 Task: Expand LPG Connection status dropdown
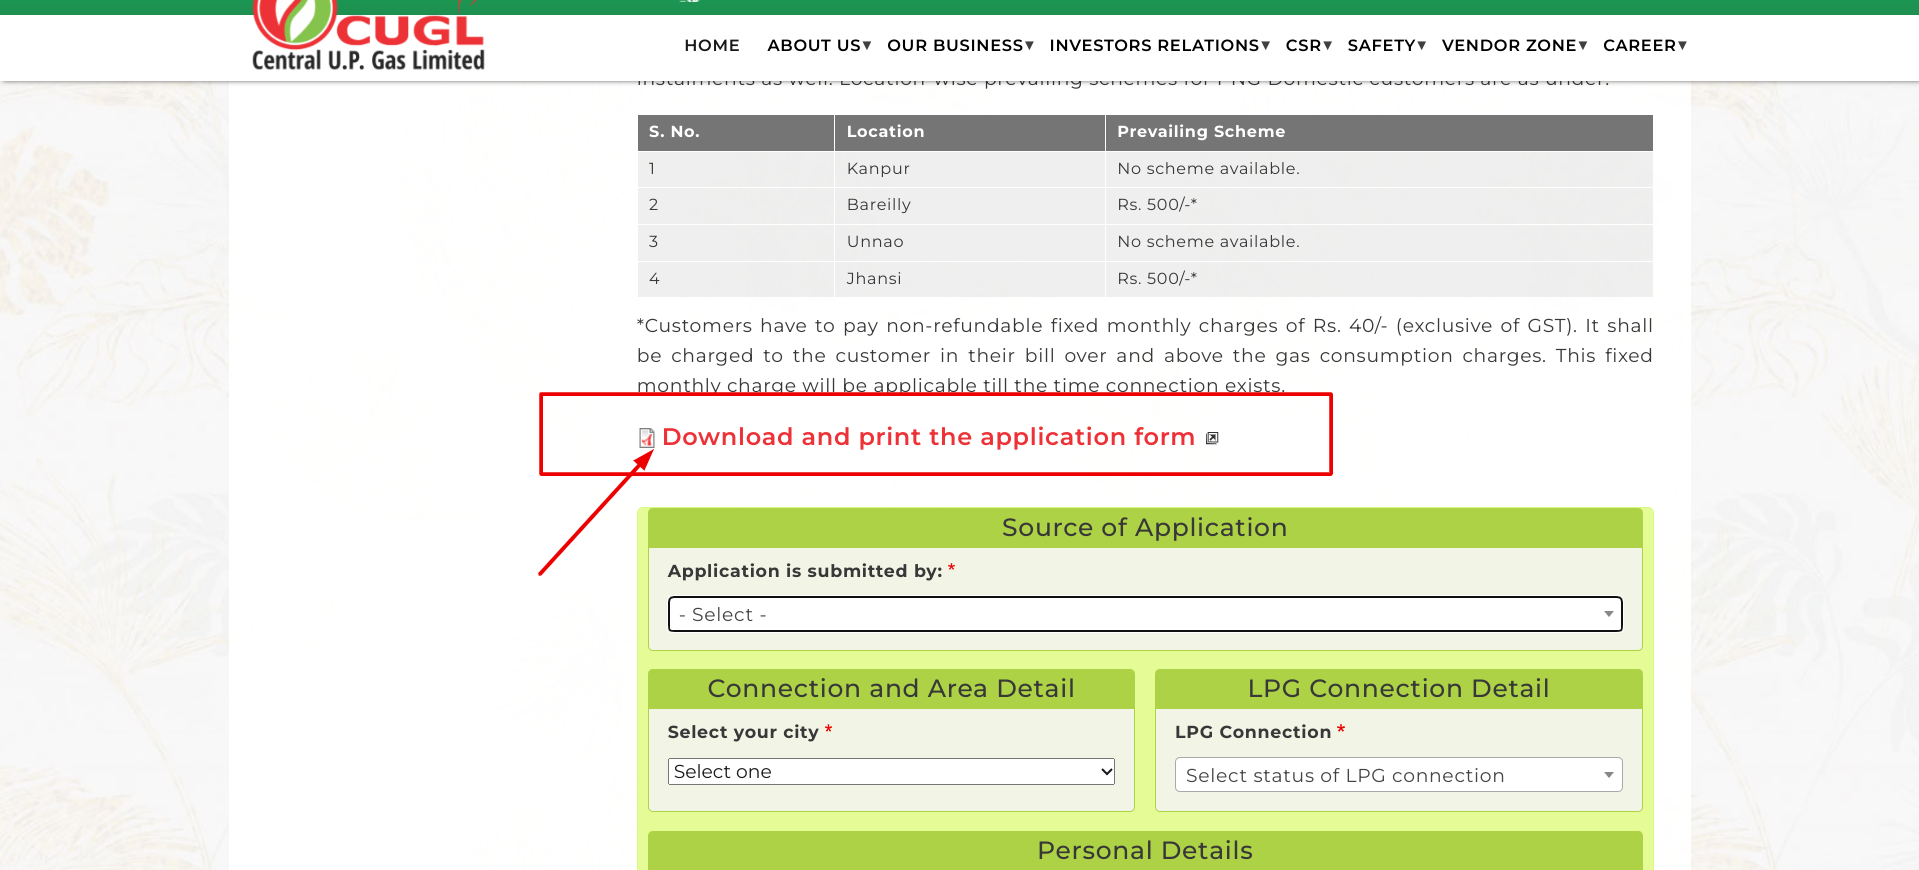tap(1397, 775)
